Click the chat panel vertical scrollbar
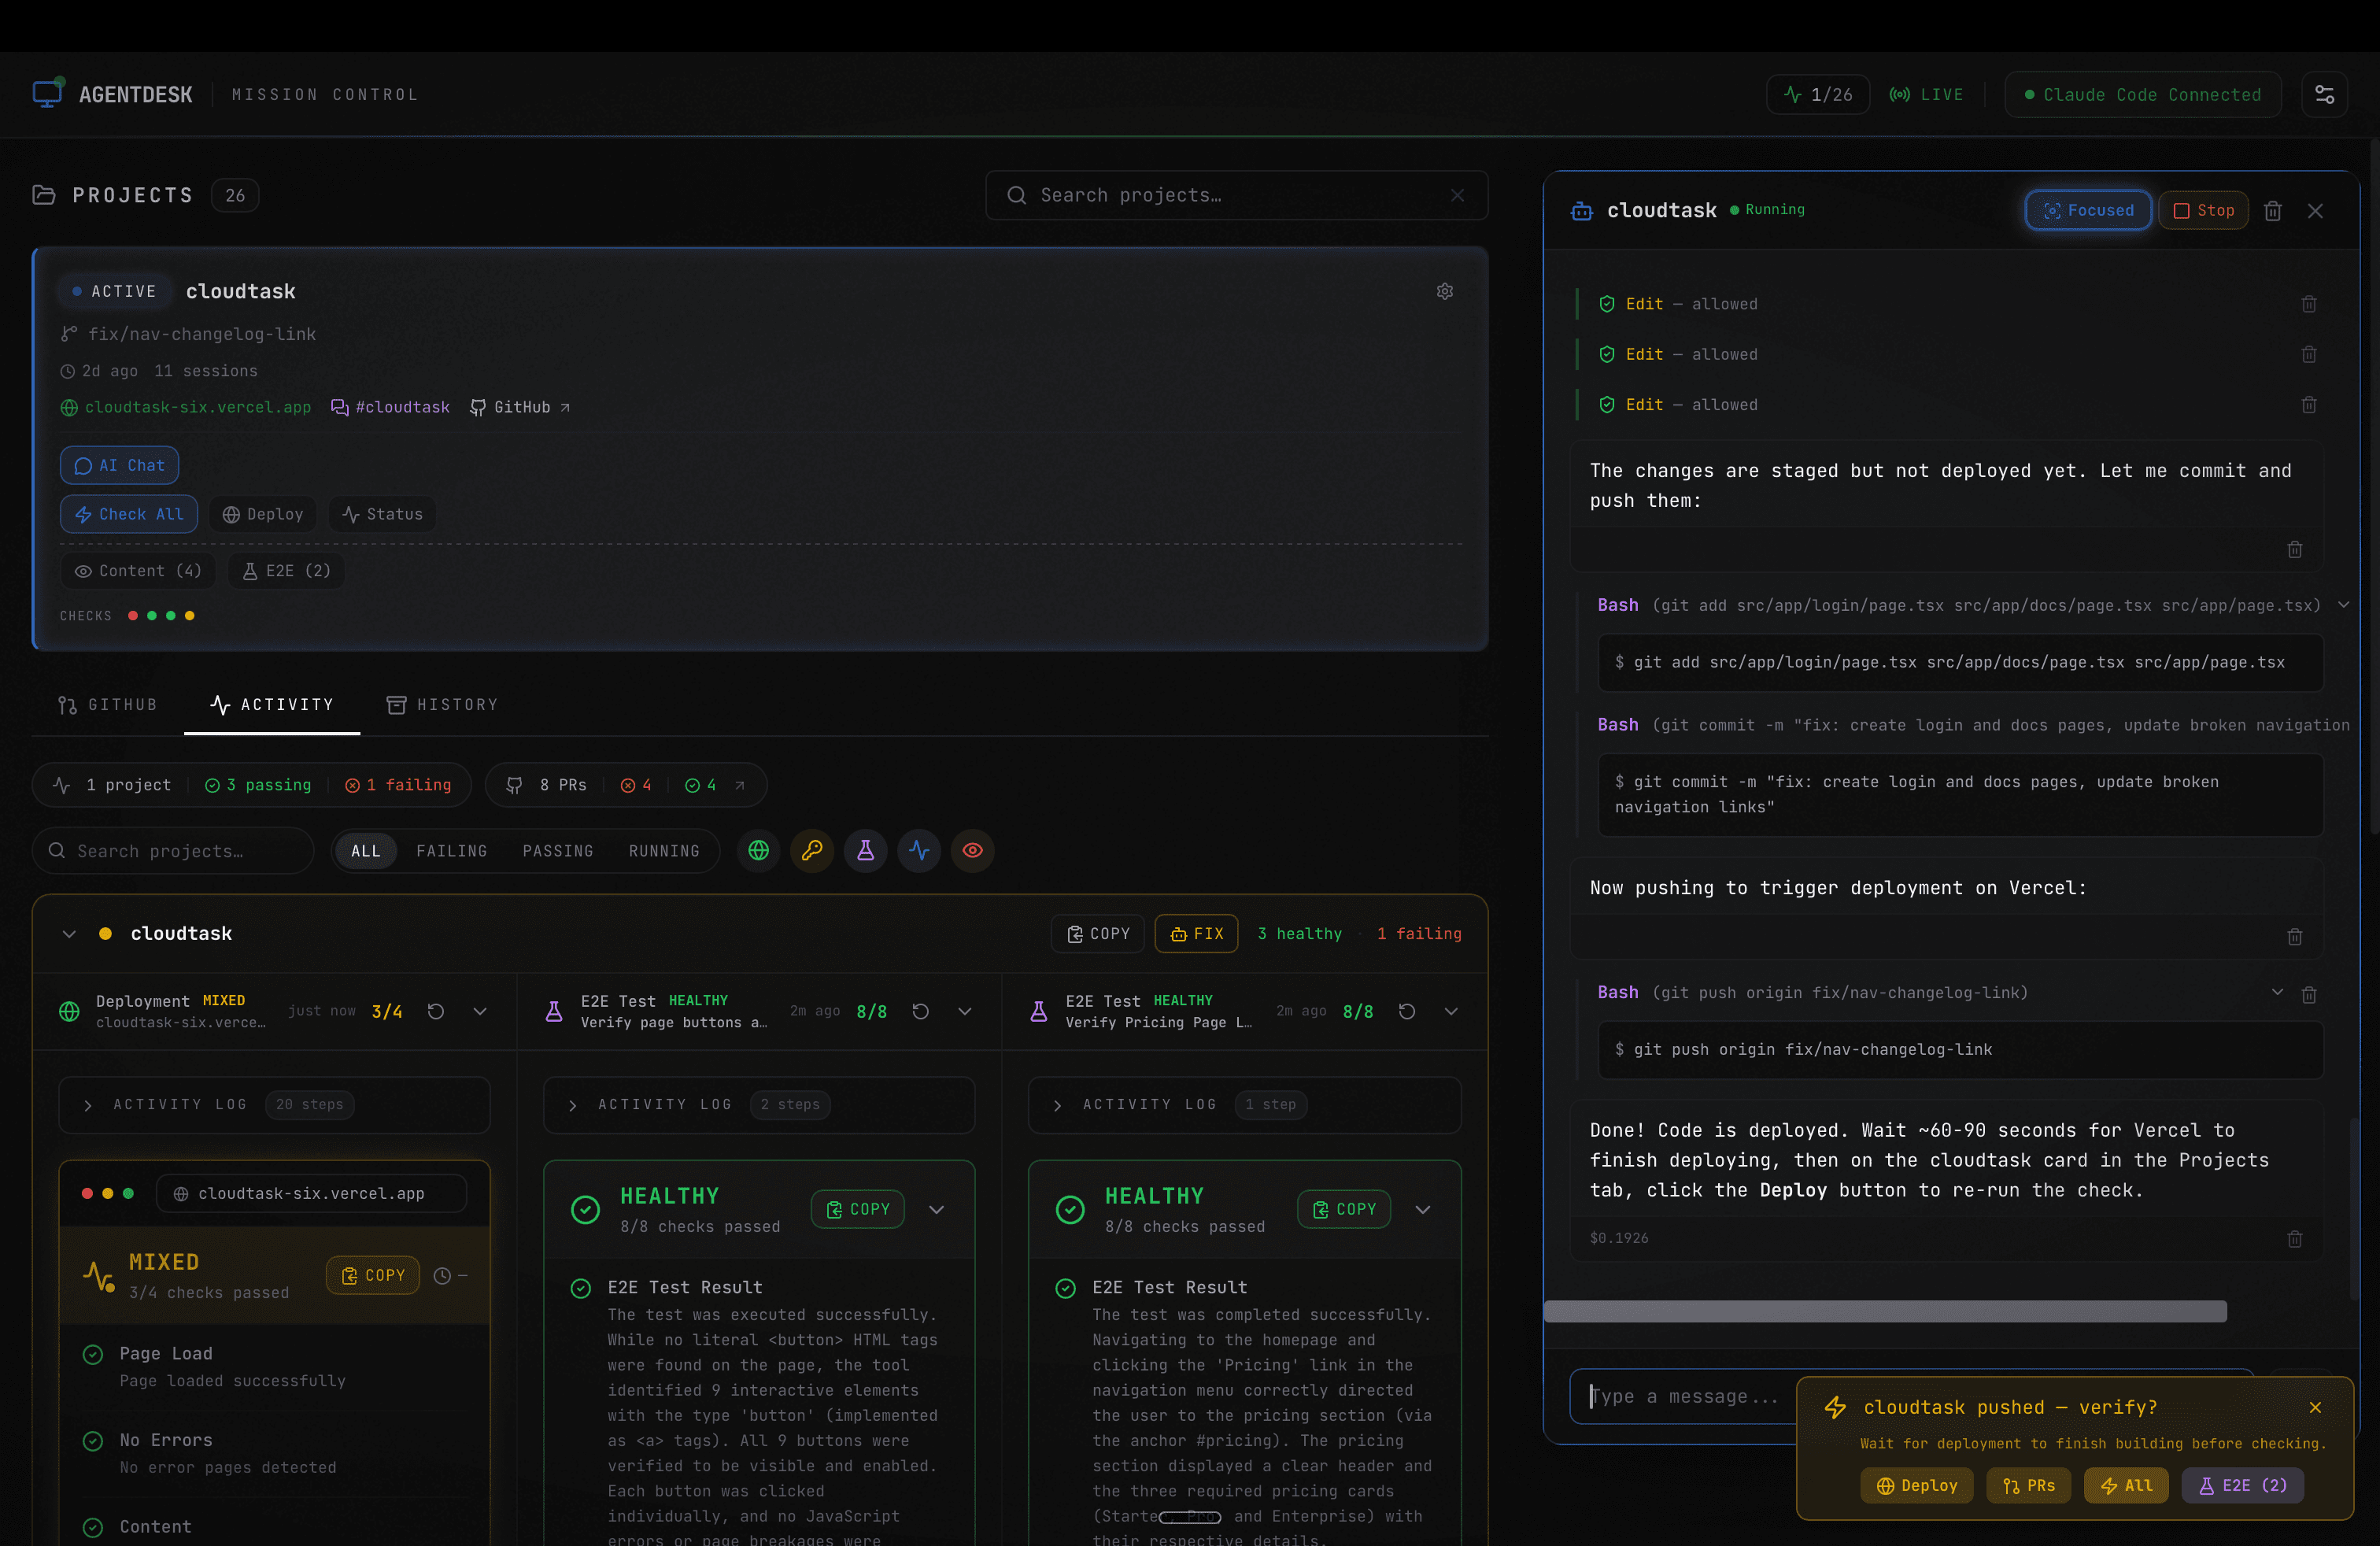2380x1546 pixels. (x=2353, y=1208)
